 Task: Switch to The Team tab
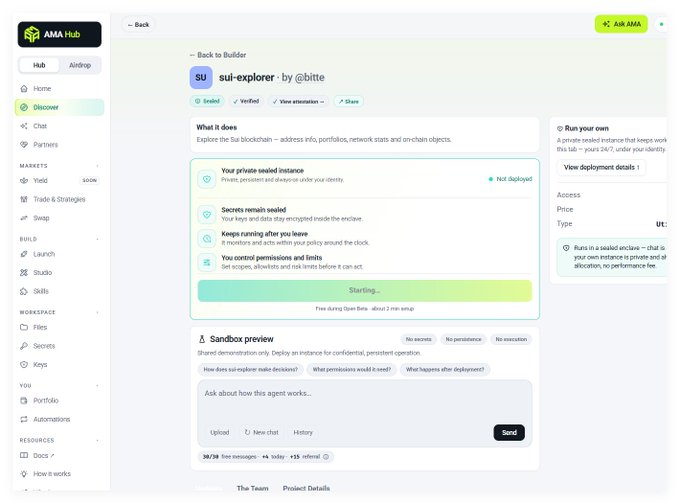point(252,488)
